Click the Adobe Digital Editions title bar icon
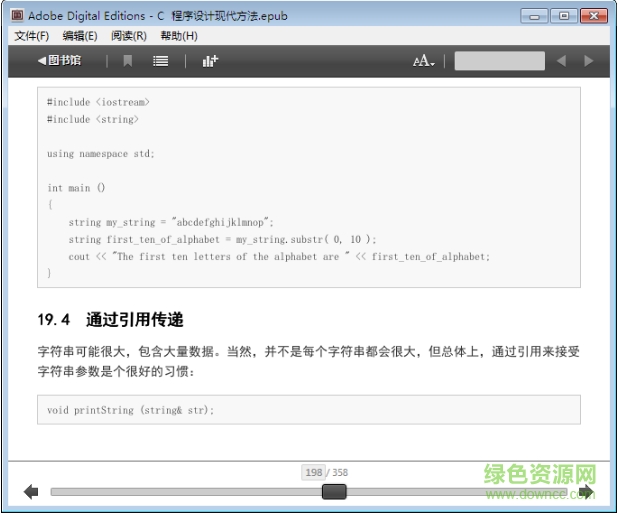The image size is (619, 513). coord(17,15)
